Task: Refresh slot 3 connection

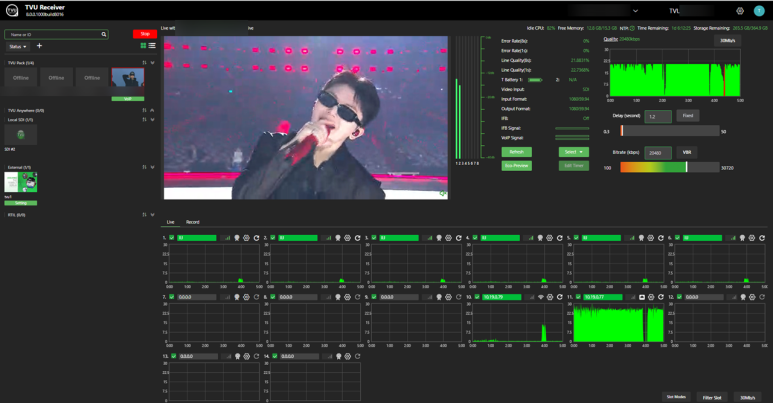Action: [x=458, y=238]
